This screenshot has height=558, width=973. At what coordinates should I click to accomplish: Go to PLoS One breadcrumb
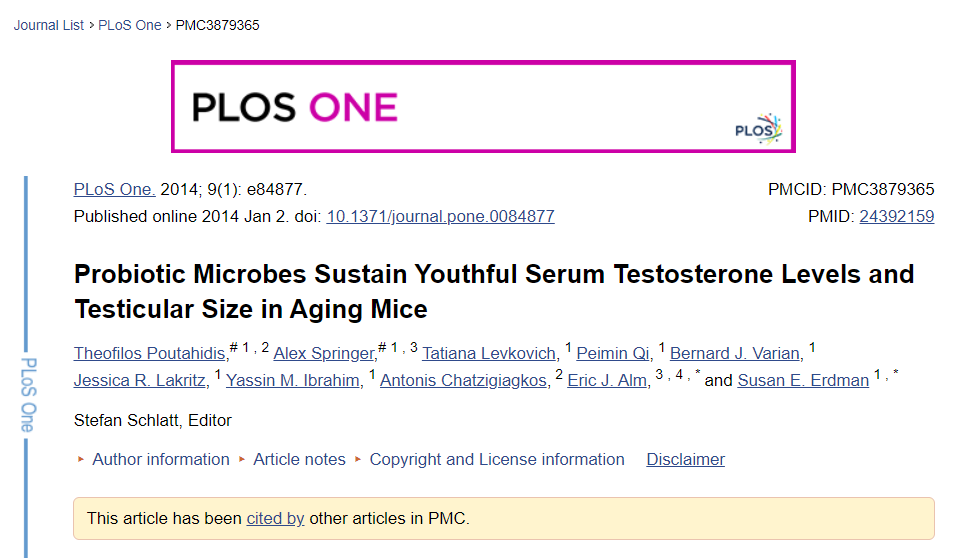[x=129, y=25]
